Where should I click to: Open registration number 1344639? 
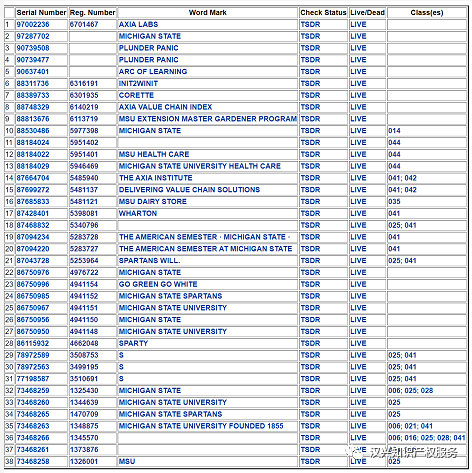84,402
